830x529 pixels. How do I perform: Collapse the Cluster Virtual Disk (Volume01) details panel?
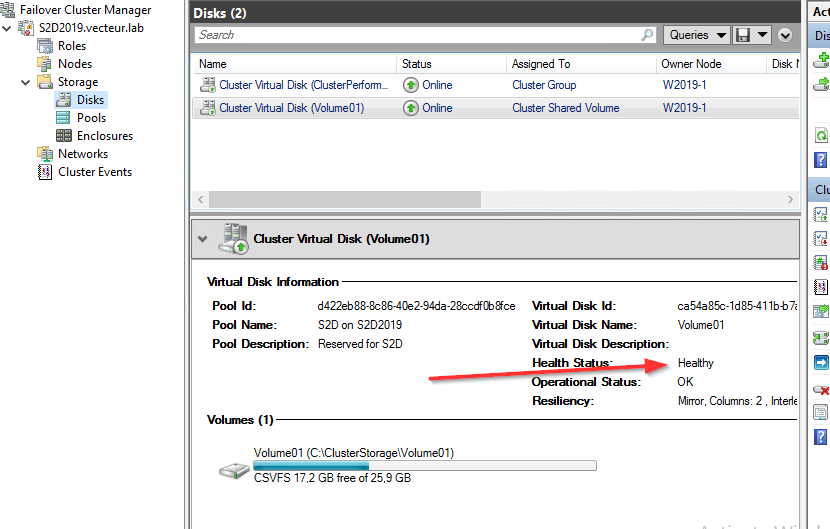click(204, 240)
